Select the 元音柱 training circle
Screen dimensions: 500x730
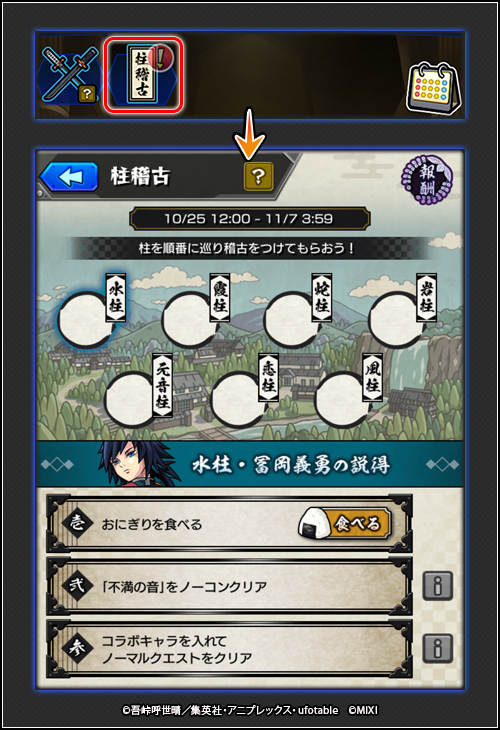(x=132, y=399)
